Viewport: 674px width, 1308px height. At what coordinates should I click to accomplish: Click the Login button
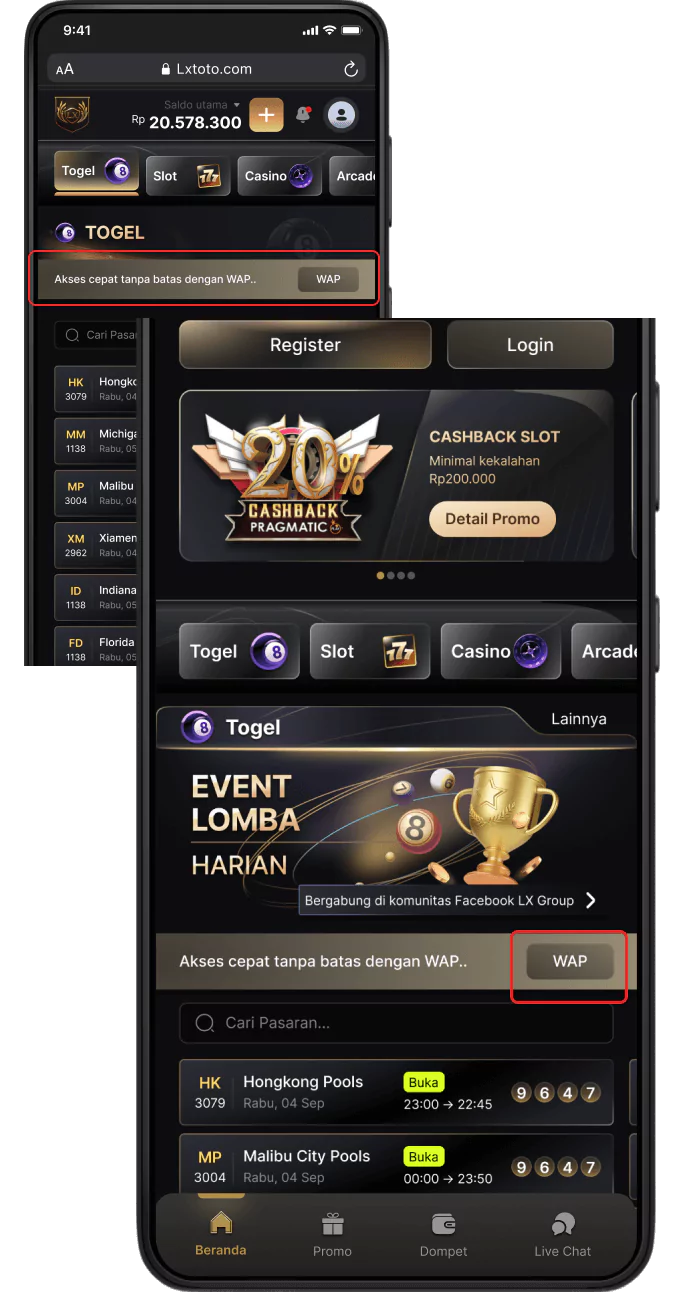[x=530, y=345]
